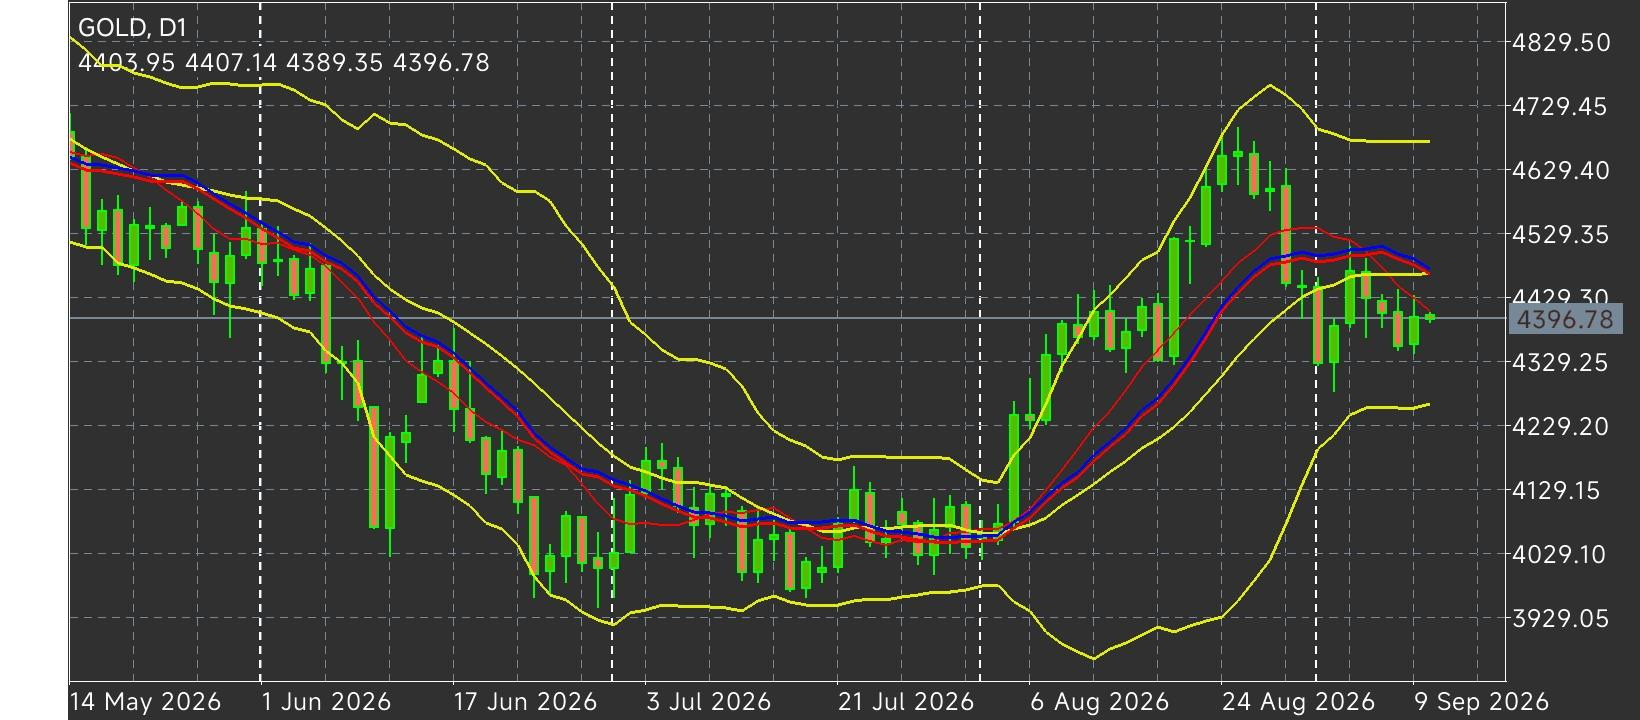Click the 6 Aug 2026 date label
The image size is (1640, 720).
pyautogui.click(x=1099, y=701)
